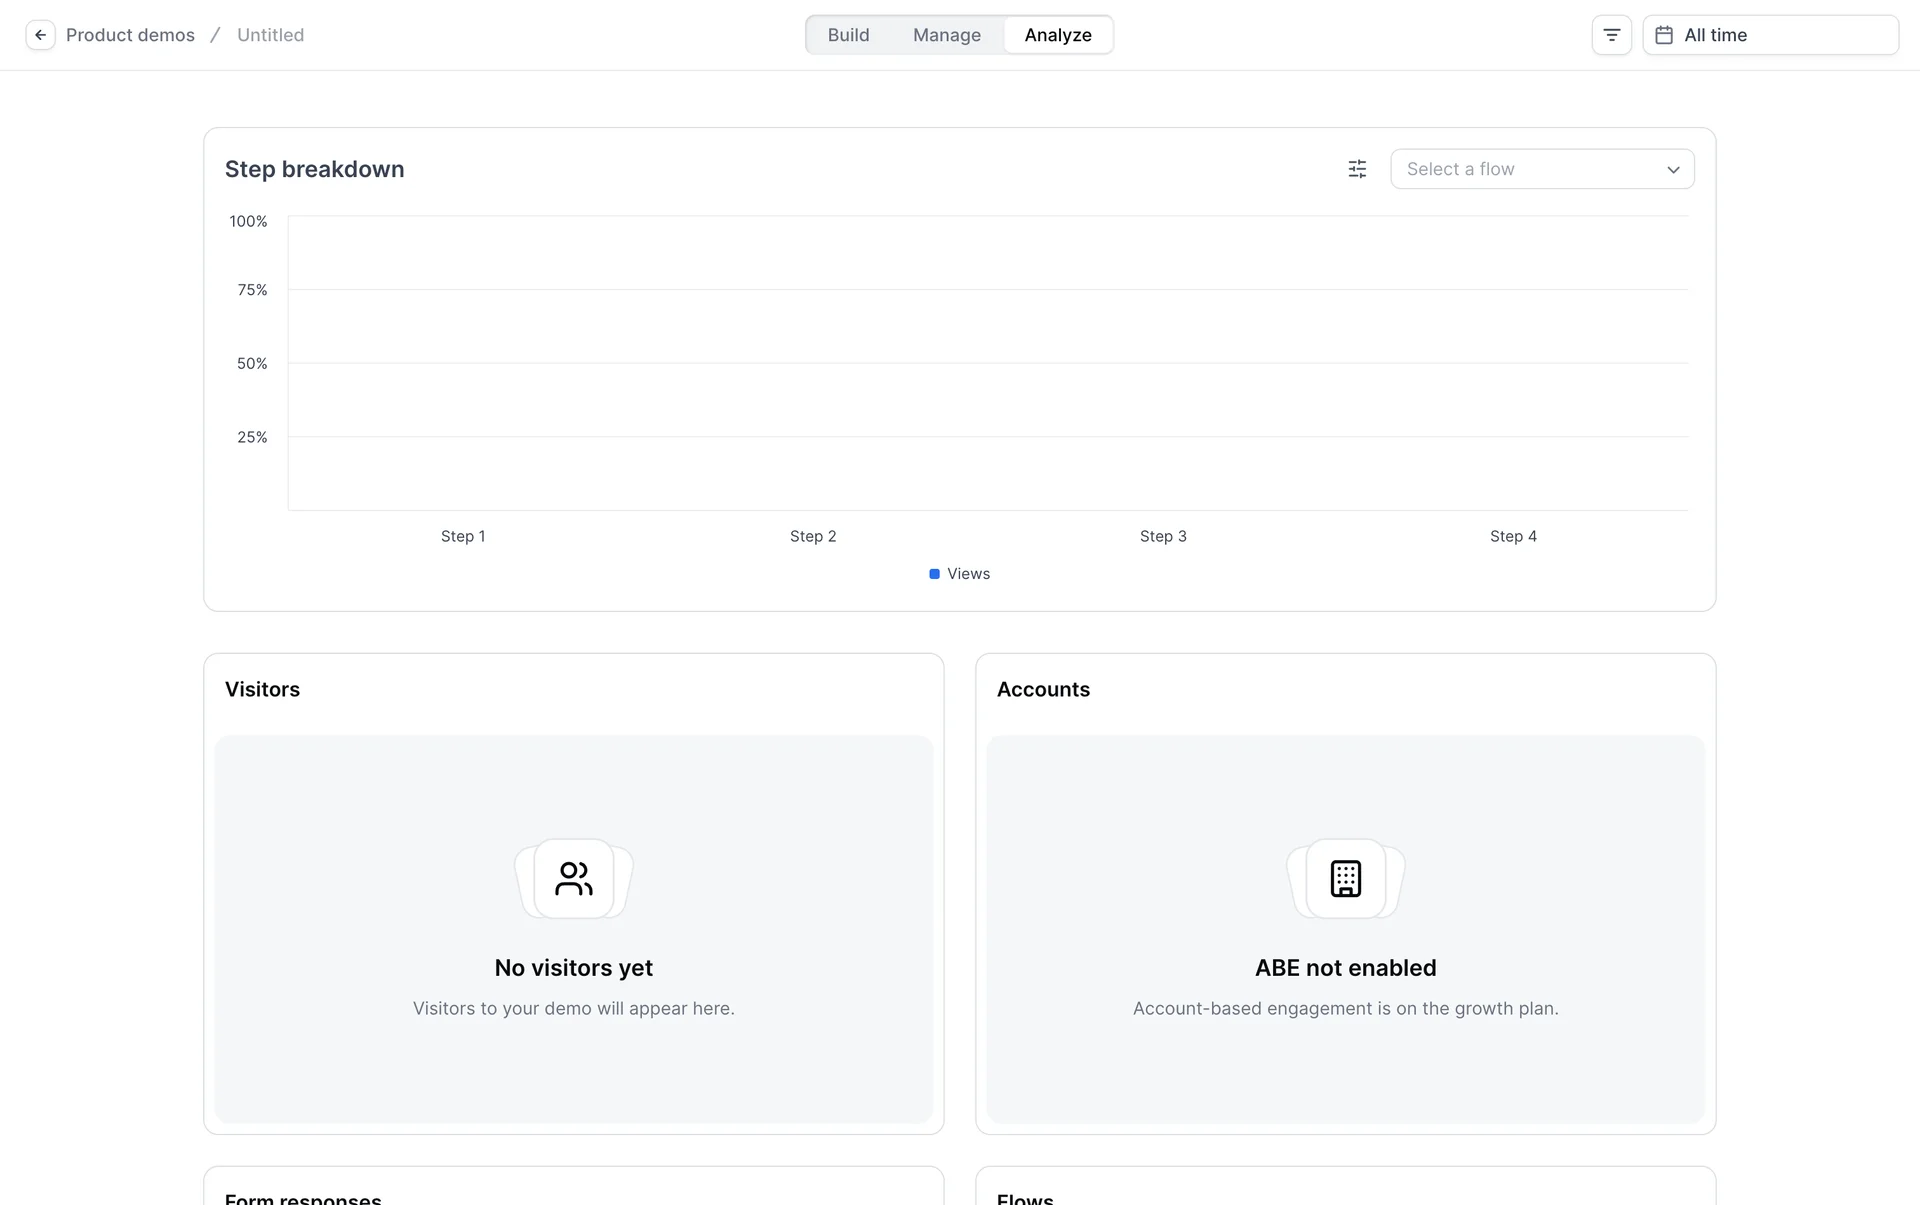Viewport: 1920px width, 1205px height.
Task: Open the filter icon button
Action: click(x=1611, y=35)
